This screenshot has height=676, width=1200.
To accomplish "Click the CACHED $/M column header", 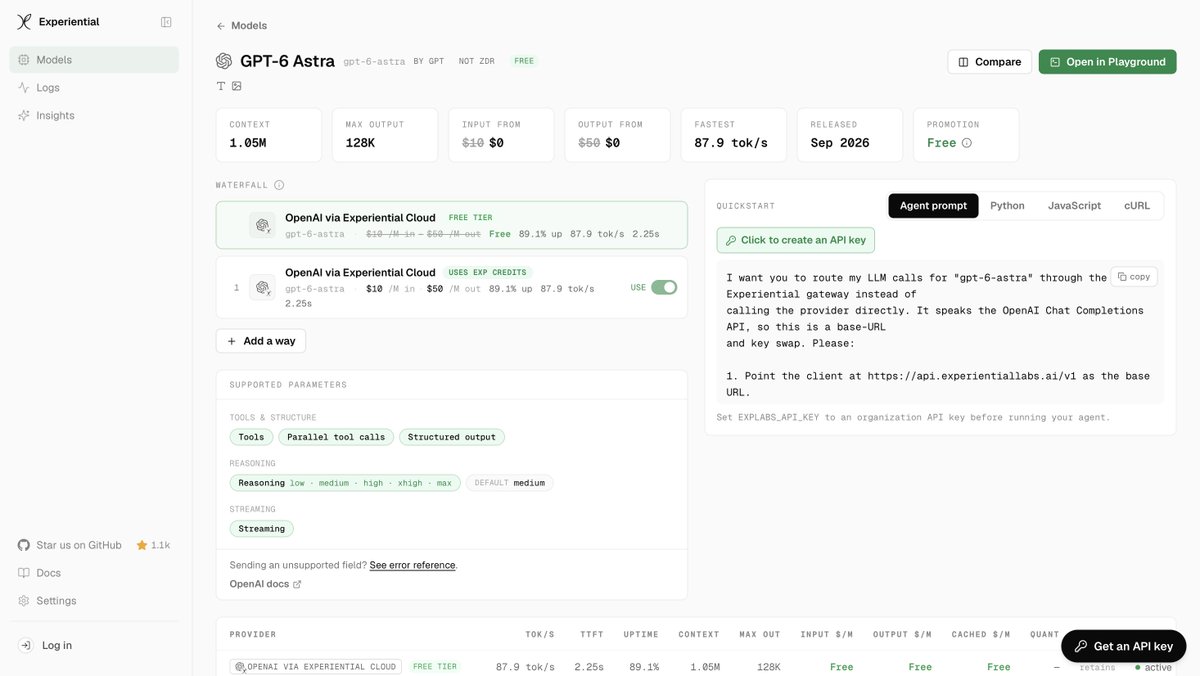I will 981,635.
